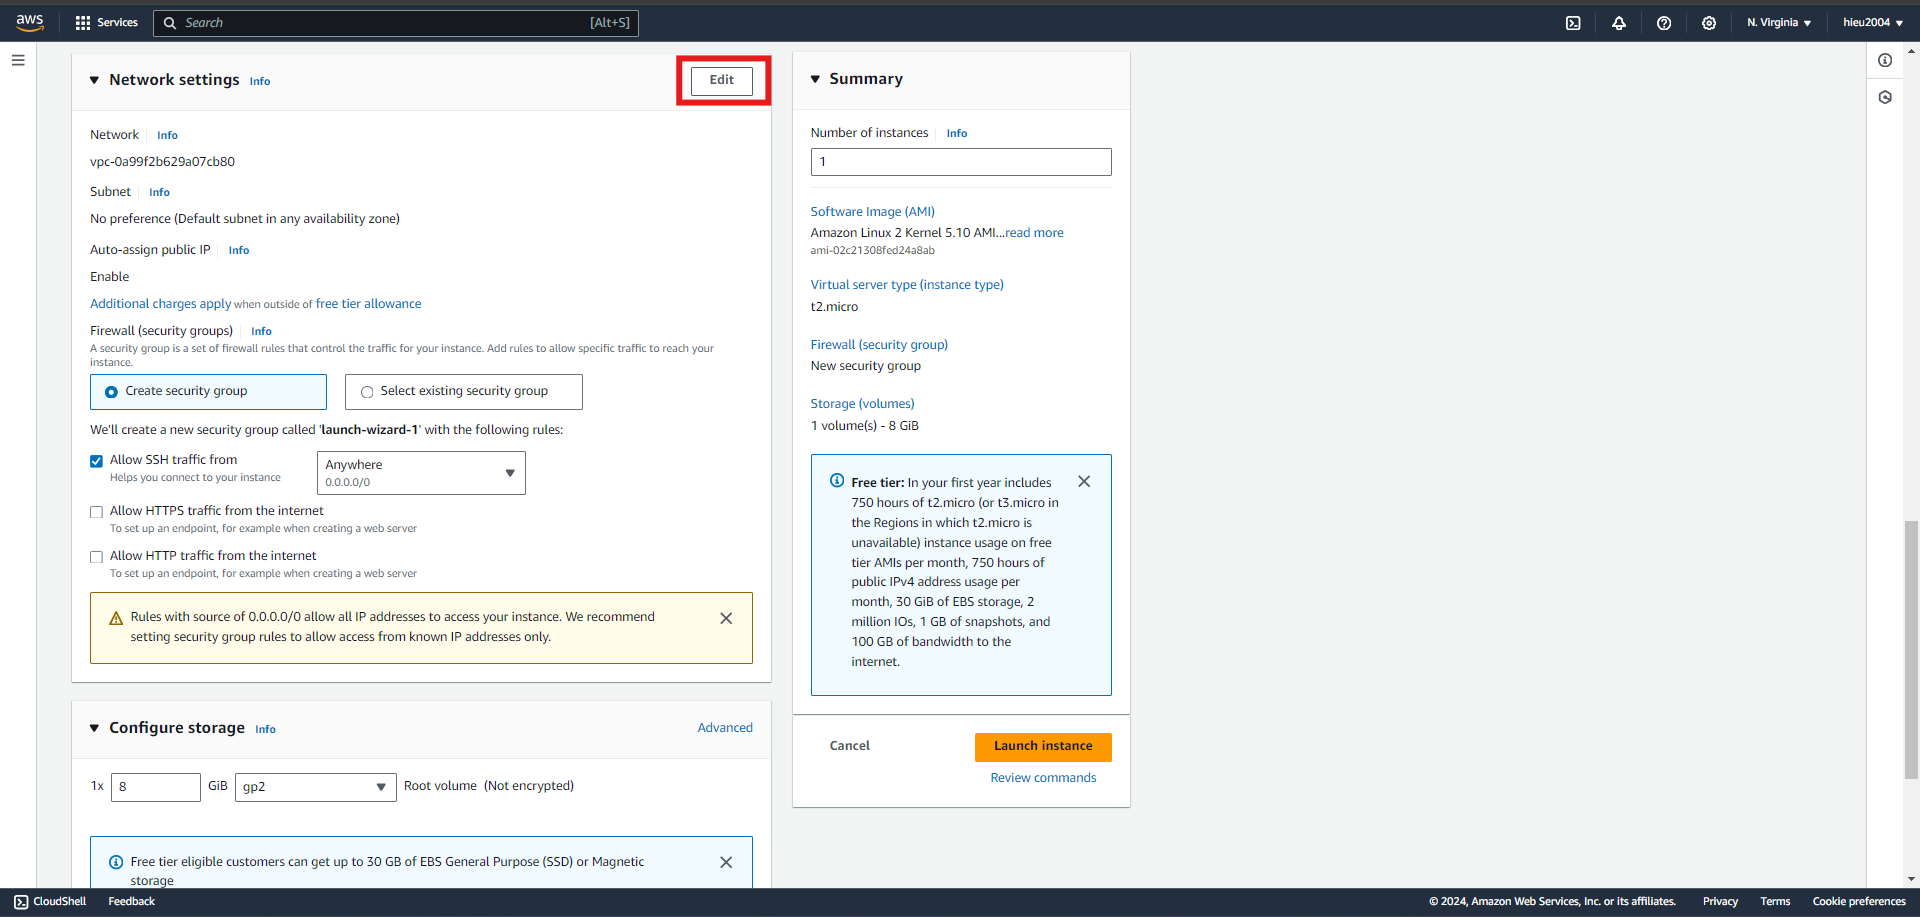Open the help question mark icon
1920x917 pixels.
click(x=1664, y=23)
